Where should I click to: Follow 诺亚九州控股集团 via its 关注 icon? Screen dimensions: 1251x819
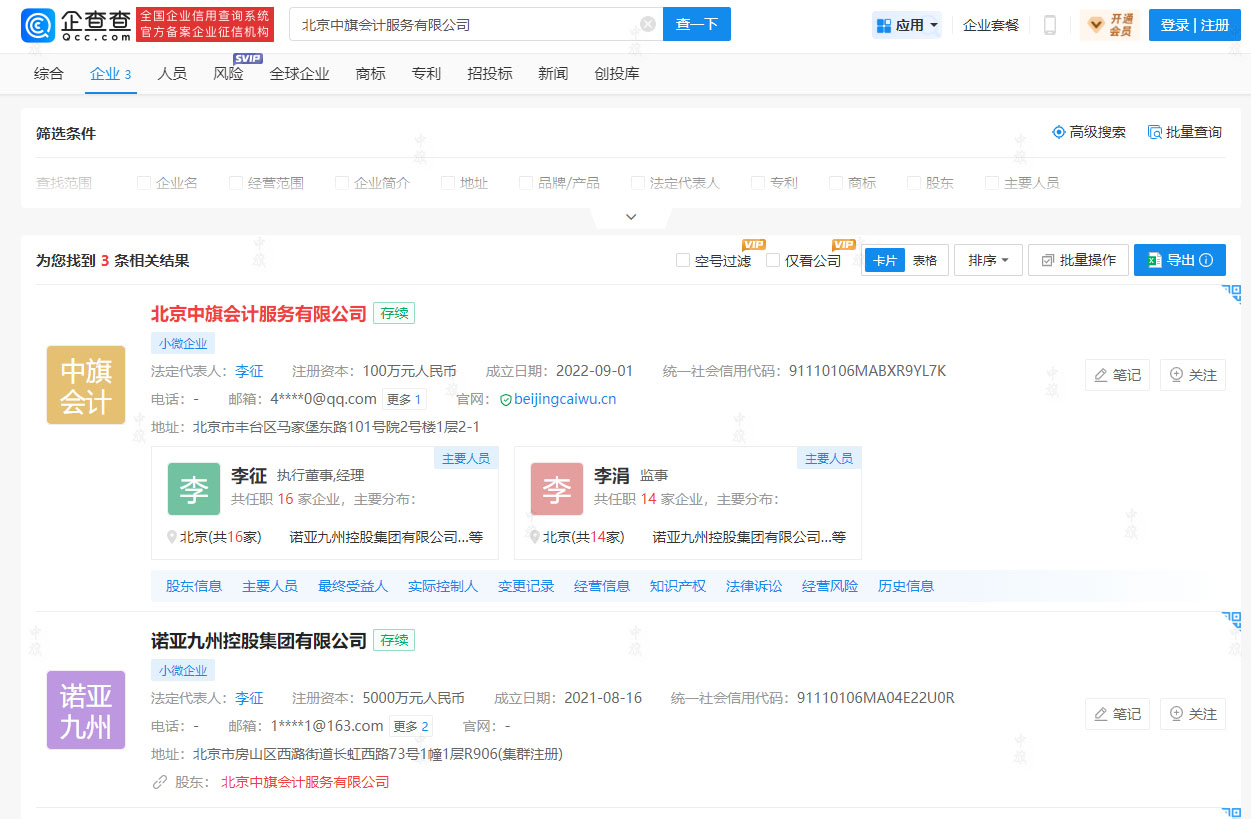point(1193,713)
